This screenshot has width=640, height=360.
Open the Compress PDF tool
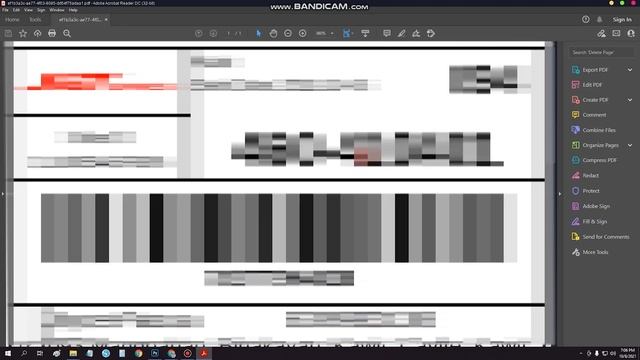pos(599,160)
